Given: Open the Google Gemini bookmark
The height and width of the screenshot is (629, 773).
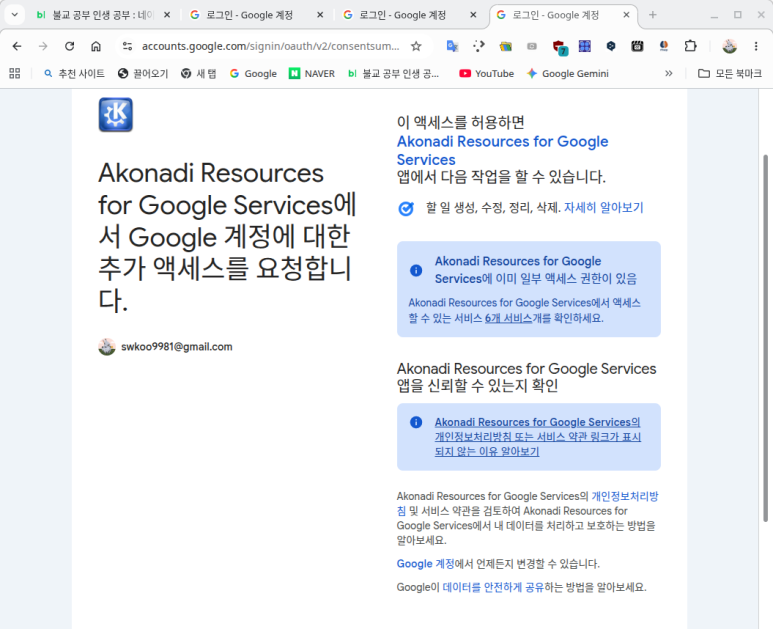Looking at the screenshot, I should click(568, 73).
